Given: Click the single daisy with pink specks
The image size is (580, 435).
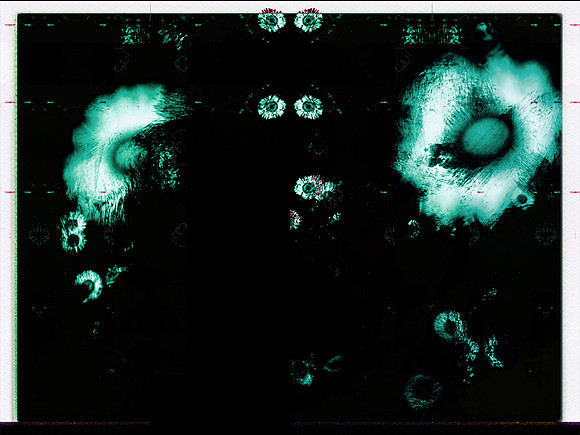Looking at the screenshot, I should pos(313,188).
